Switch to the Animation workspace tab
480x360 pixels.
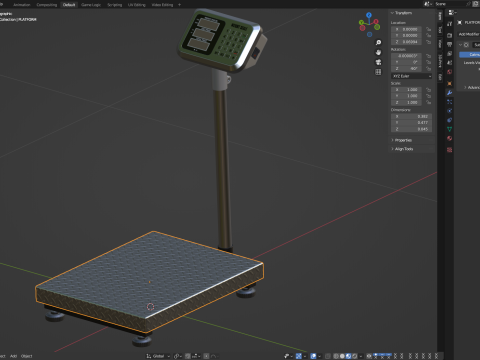tap(22, 5)
